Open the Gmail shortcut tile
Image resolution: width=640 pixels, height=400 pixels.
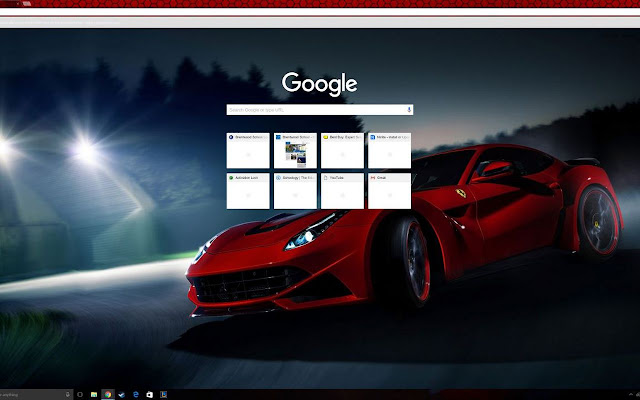389,191
